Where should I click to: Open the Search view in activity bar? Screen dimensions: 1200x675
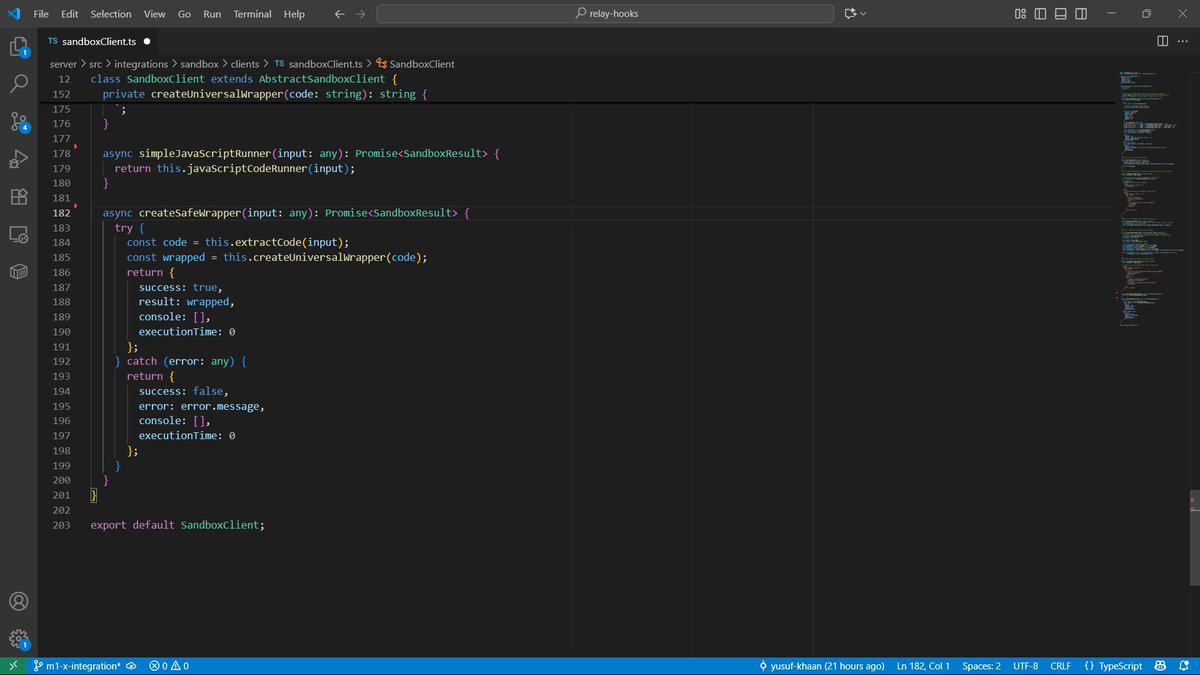(18, 84)
